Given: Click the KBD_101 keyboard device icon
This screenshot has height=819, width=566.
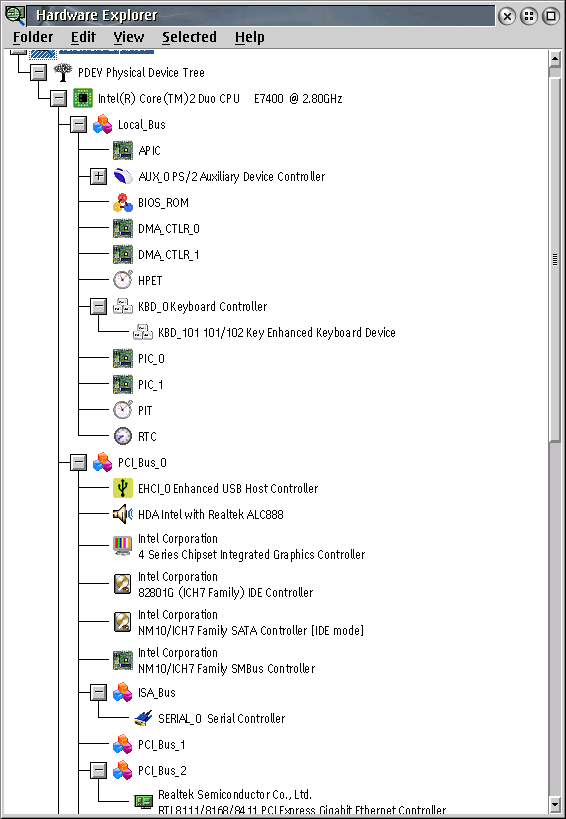Looking at the screenshot, I should click(143, 333).
